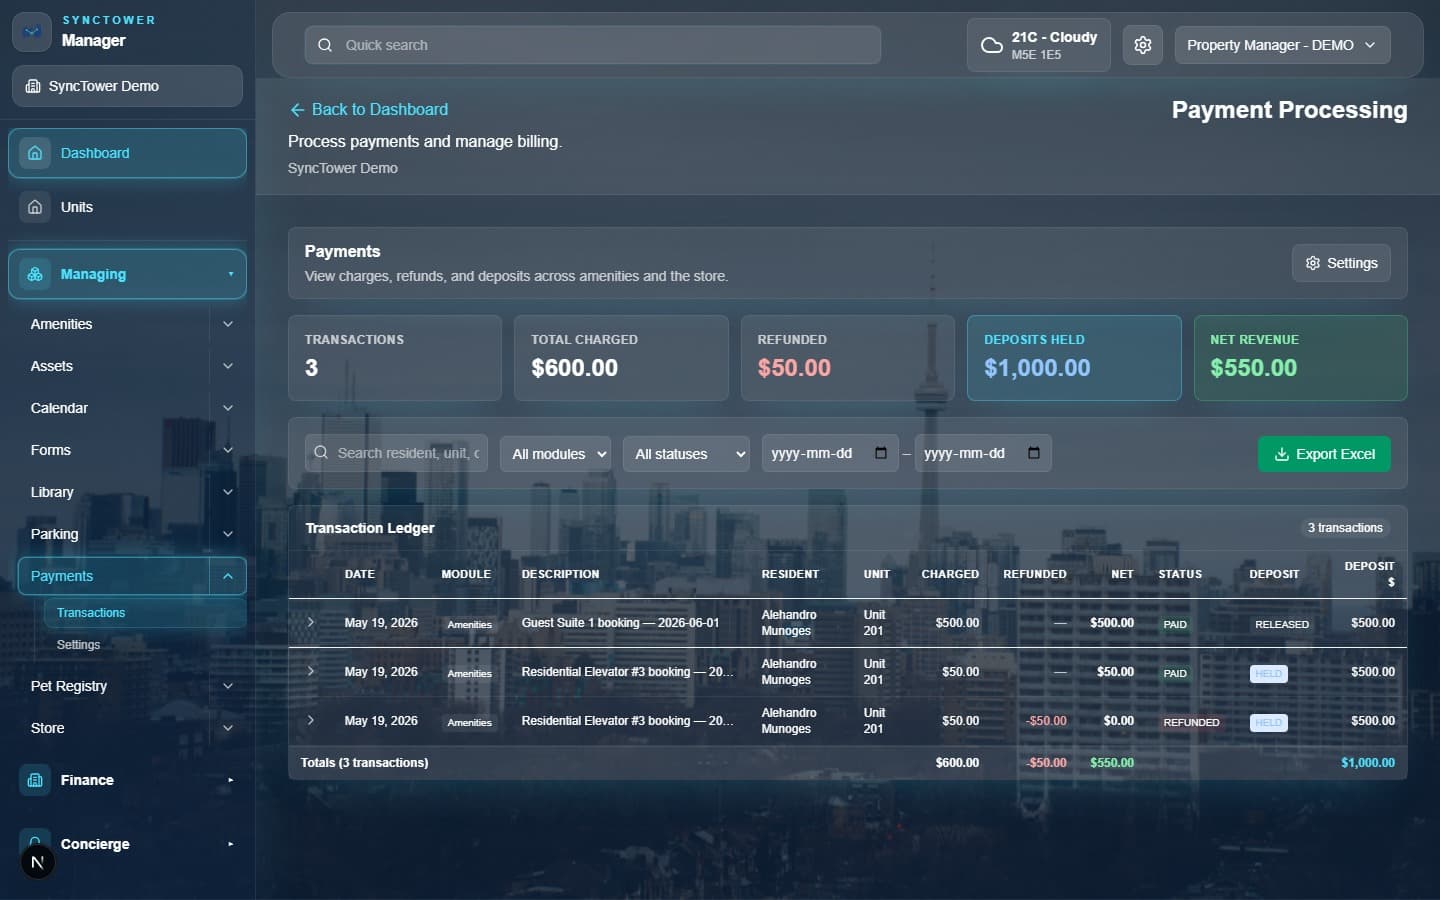1440x900 pixels.
Task: Expand the Concierge menu arrow
Action: tap(230, 844)
